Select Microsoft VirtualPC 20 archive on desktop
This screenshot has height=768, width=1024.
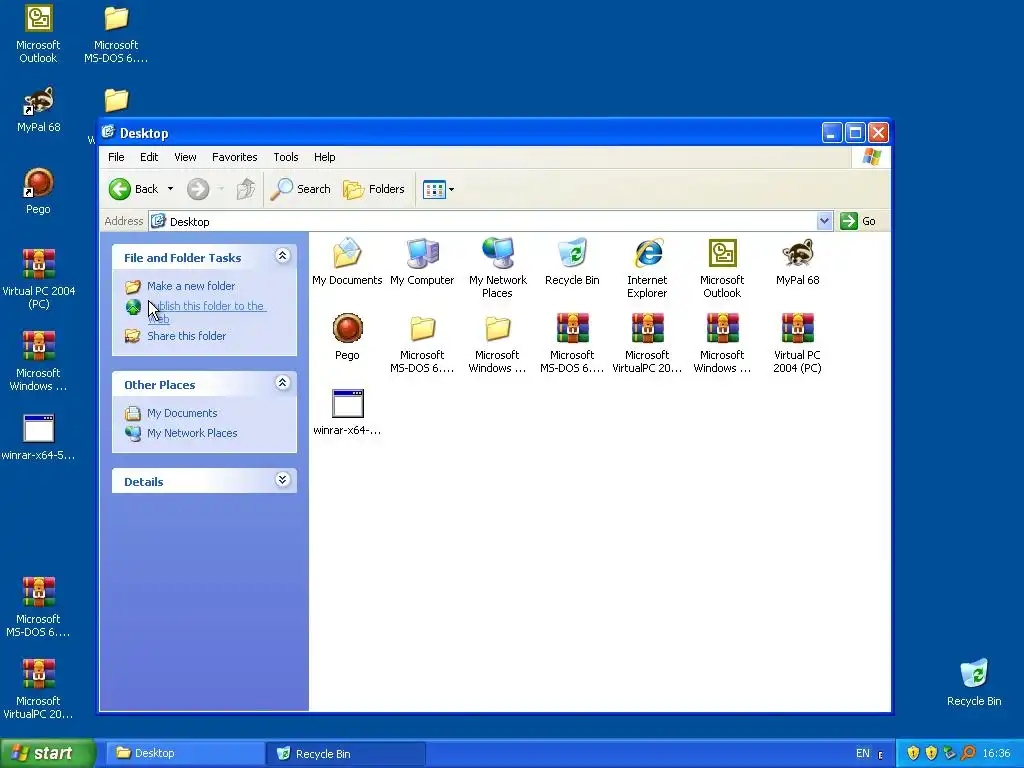[x=38, y=689]
